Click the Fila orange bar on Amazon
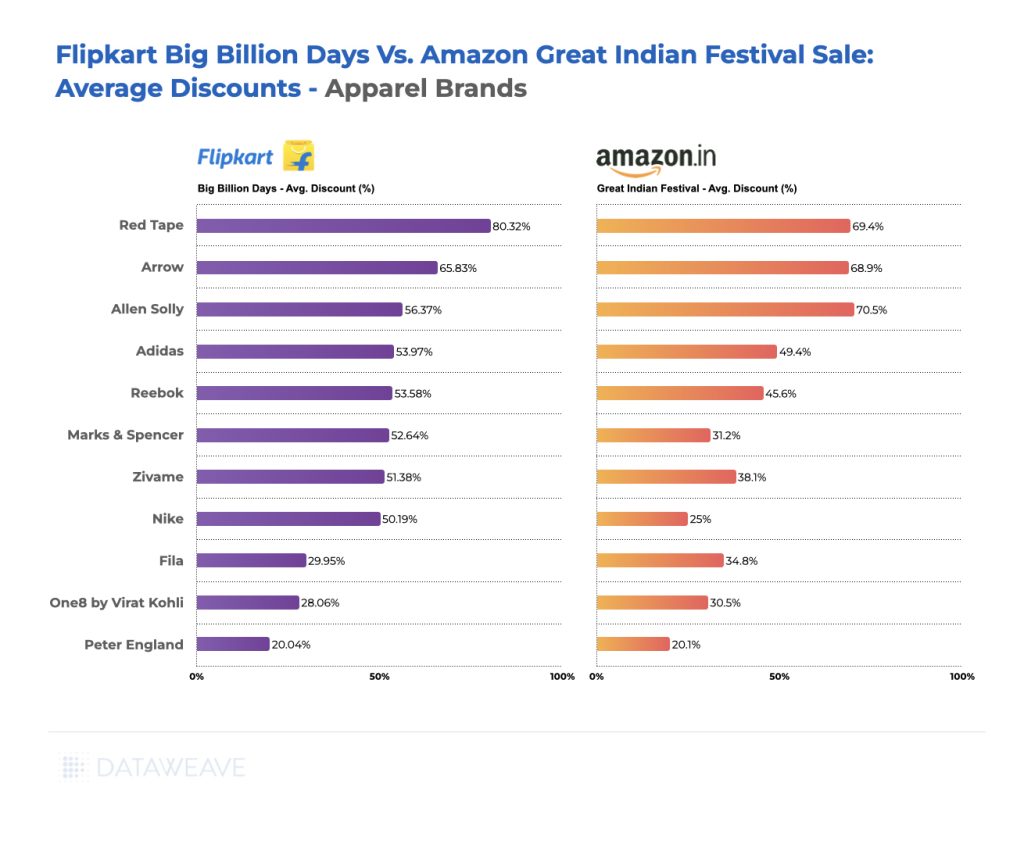 (x=660, y=560)
